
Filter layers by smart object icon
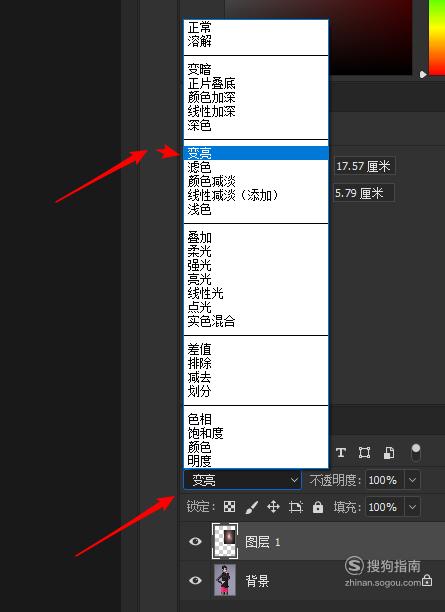click(389, 452)
